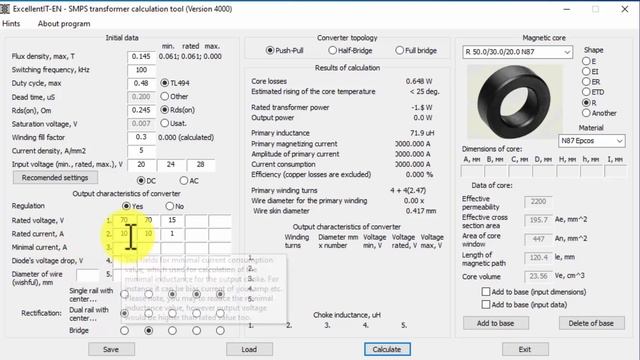Select Bridge rectification for first output

point(124,330)
